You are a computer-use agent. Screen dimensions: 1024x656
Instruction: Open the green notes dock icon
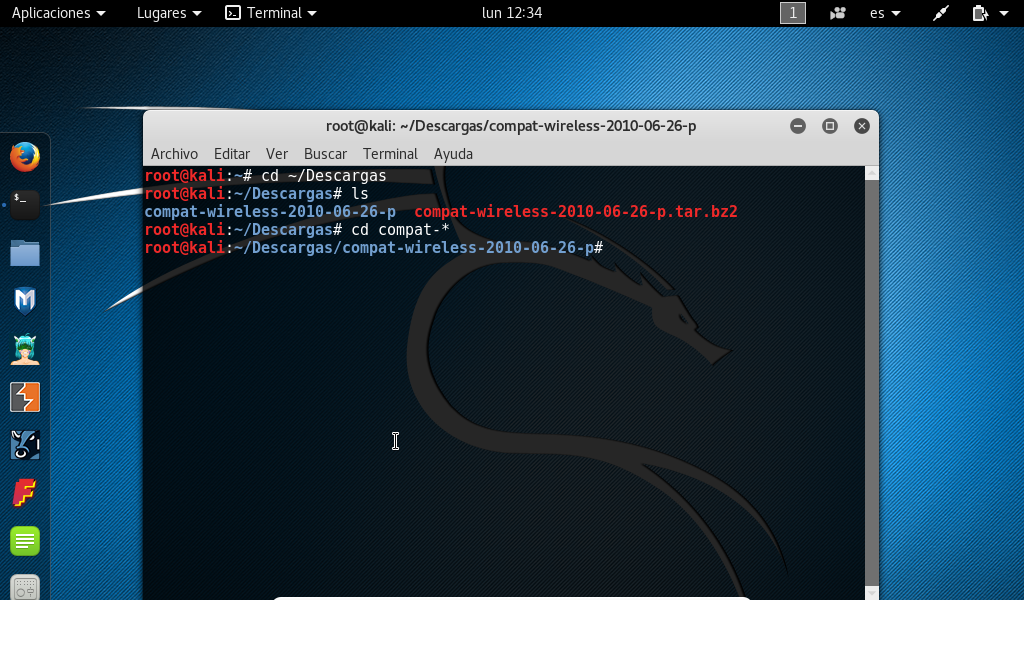[25, 541]
